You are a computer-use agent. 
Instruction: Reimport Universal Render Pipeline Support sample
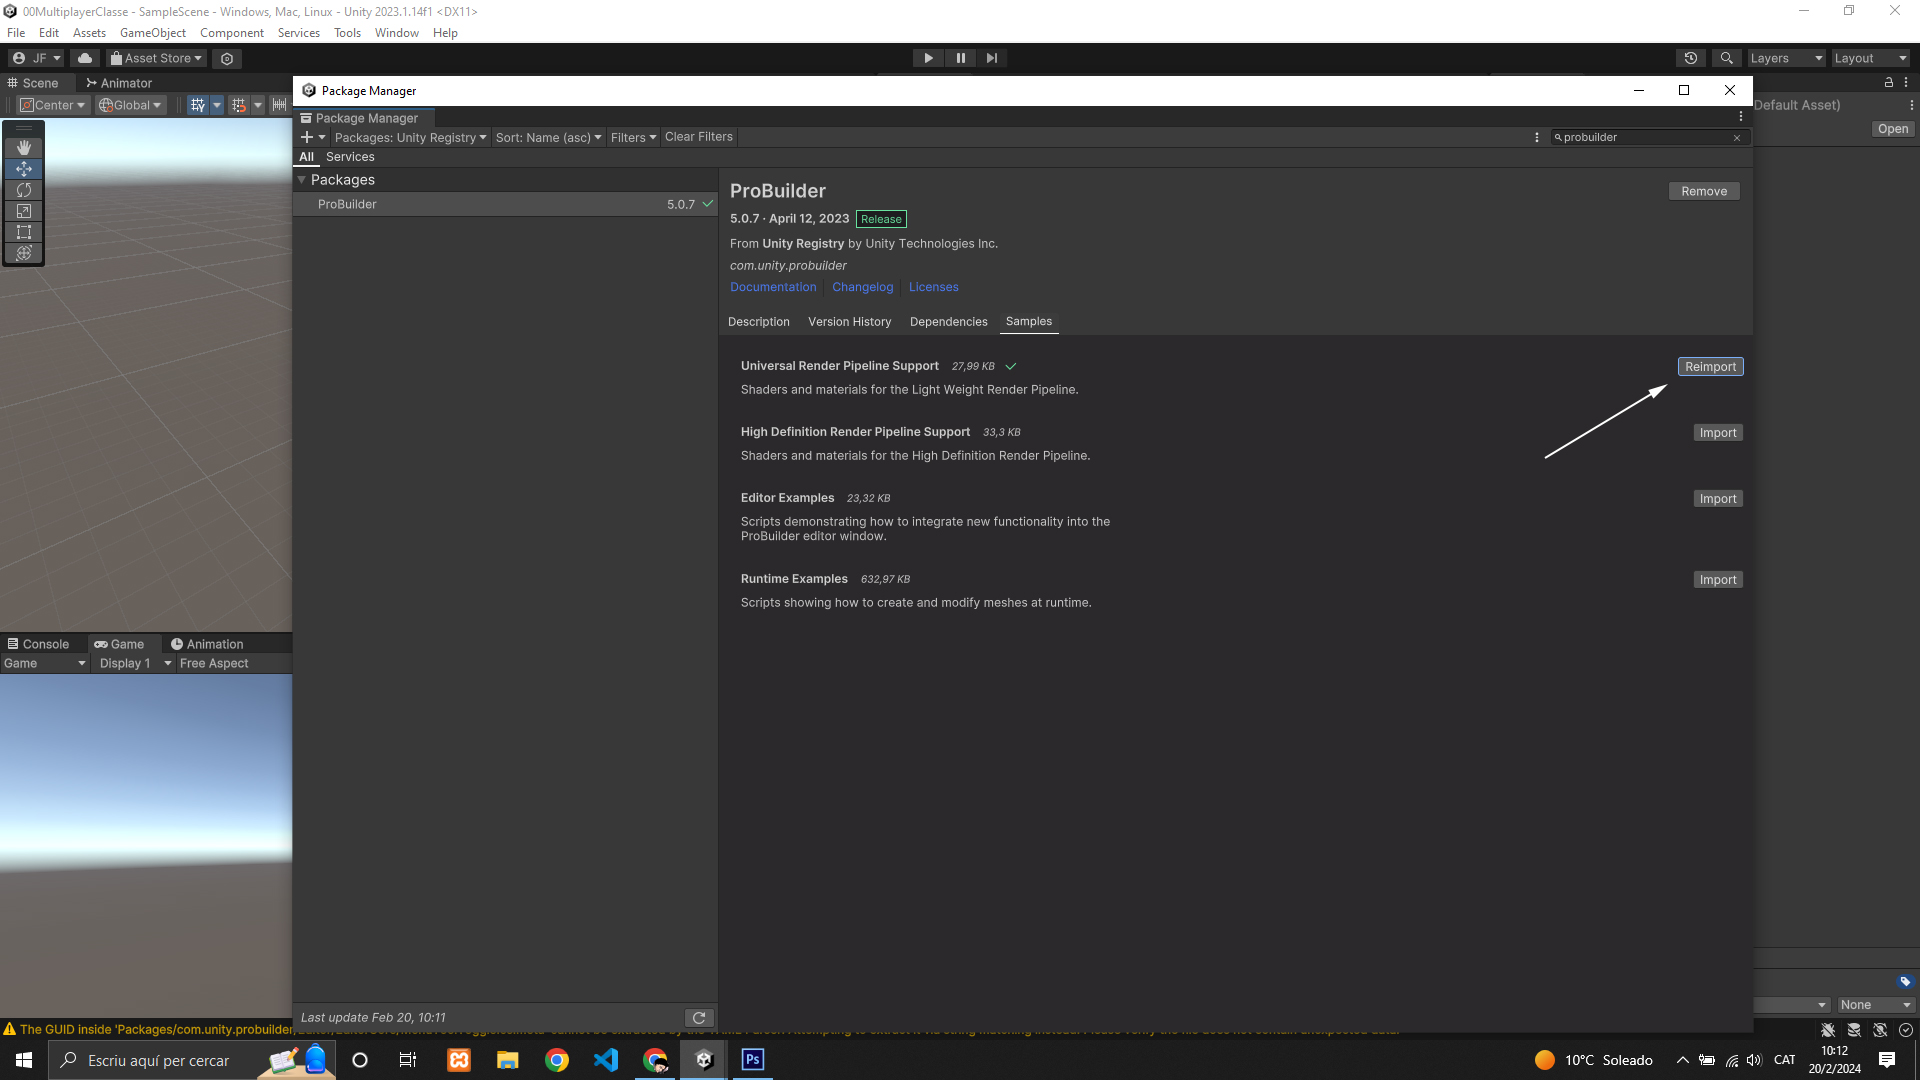(x=1710, y=367)
